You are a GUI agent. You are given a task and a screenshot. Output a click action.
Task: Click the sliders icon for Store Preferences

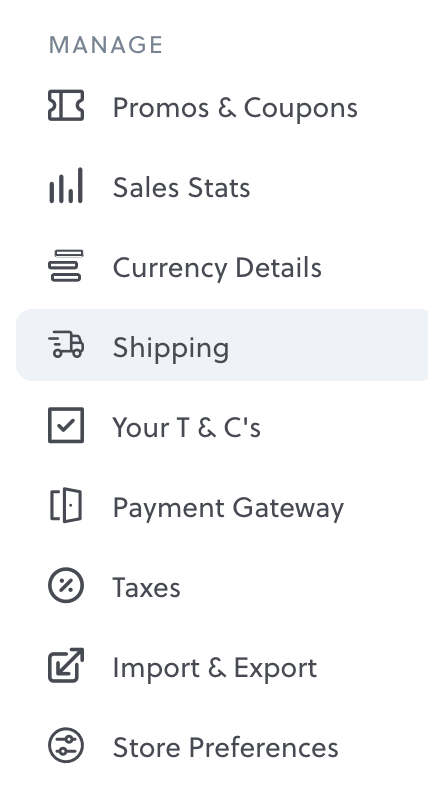pyautogui.click(x=66, y=745)
